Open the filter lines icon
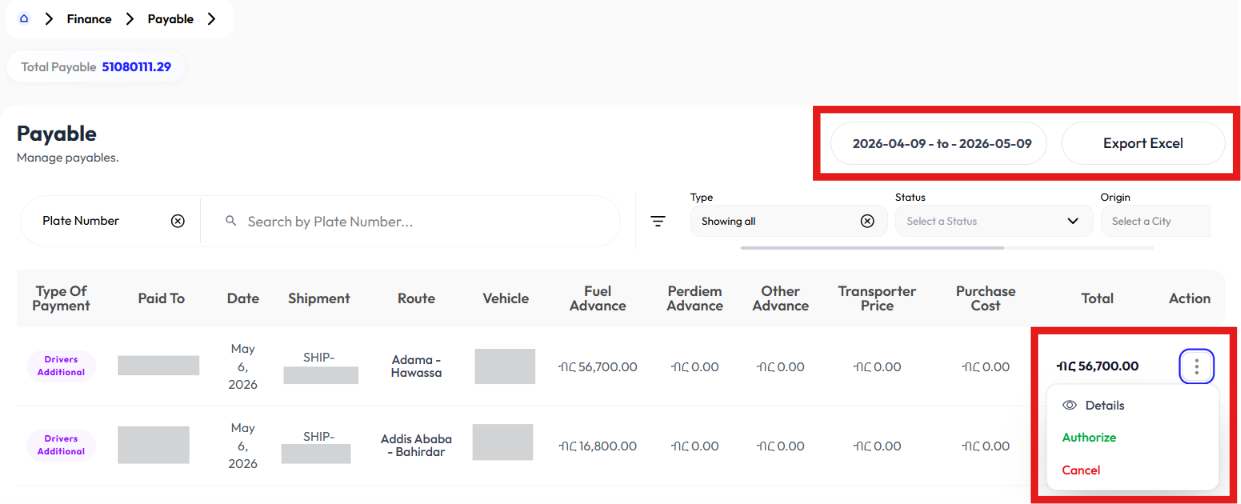Image resolution: width=1241 pixels, height=504 pixels. coord(658,221)
